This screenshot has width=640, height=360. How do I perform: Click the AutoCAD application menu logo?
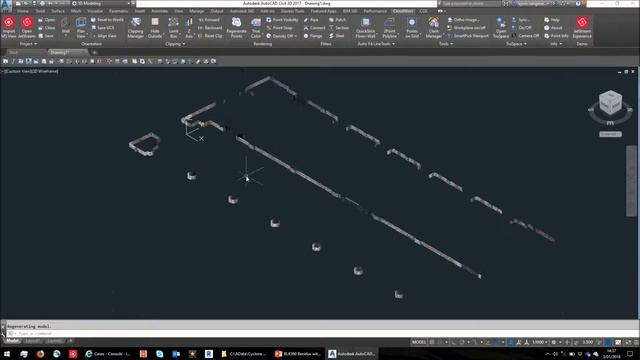click(x=6, y=4)
